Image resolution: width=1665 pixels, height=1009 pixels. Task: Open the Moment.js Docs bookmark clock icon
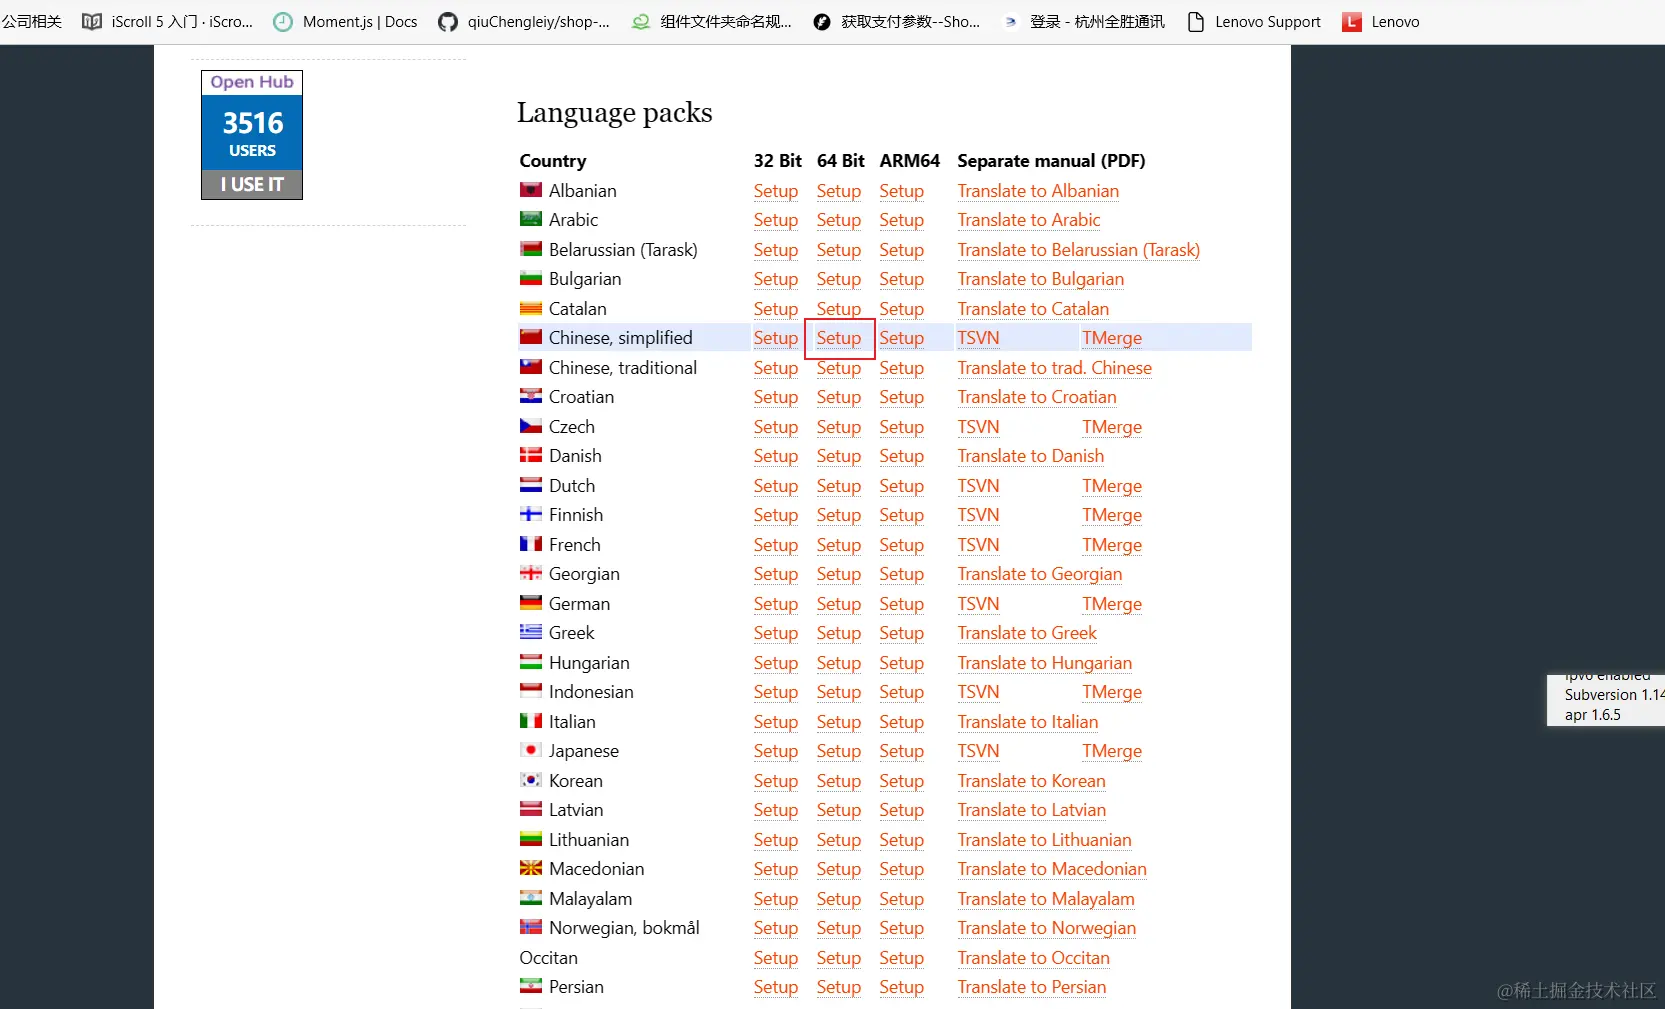(x=284, y=22)
